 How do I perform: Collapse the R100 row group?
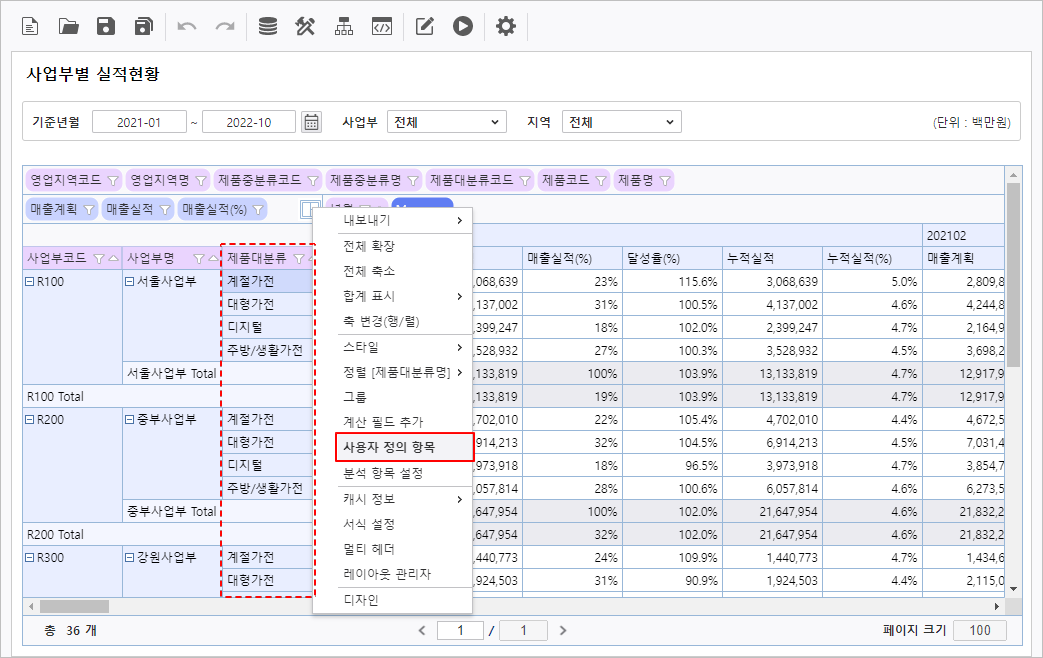(x=30, y=282)
